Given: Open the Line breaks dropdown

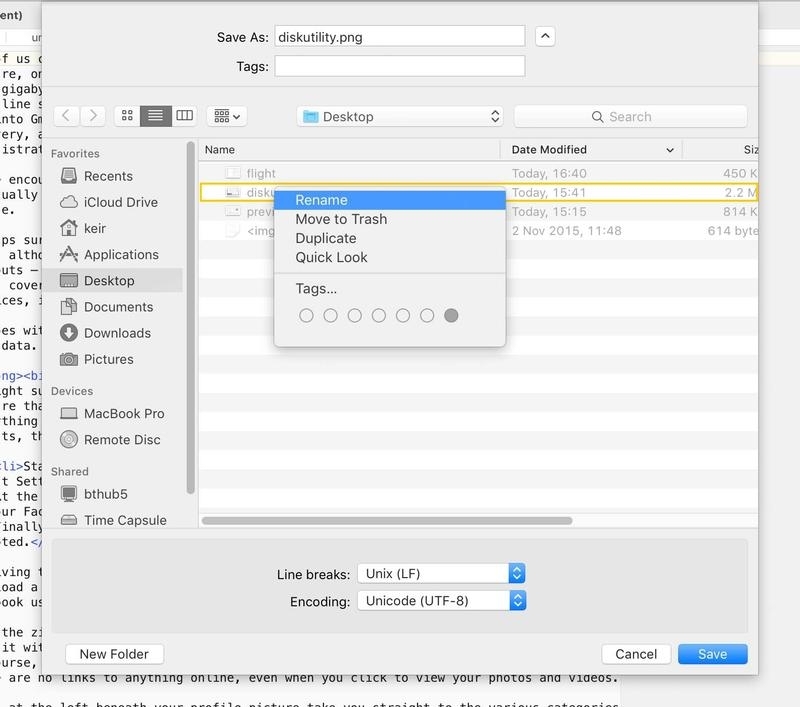Looking at the screenshot, I should click(x=441, y=575).
